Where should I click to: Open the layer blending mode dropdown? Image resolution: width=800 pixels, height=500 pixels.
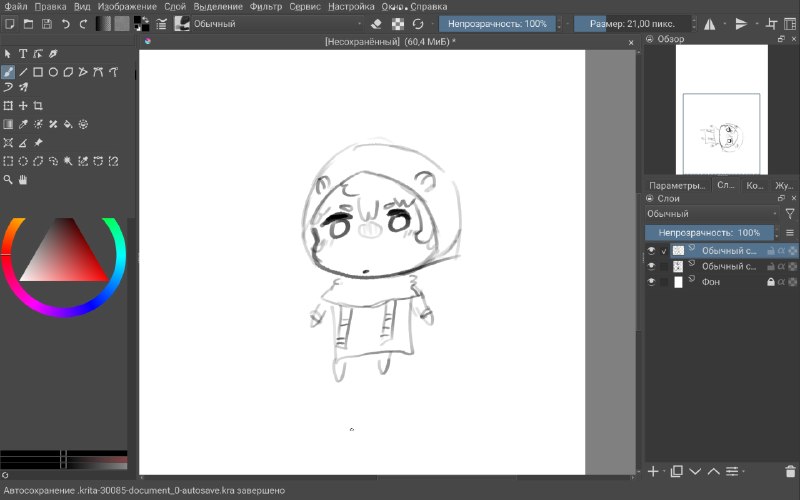[x=712, y=214]
